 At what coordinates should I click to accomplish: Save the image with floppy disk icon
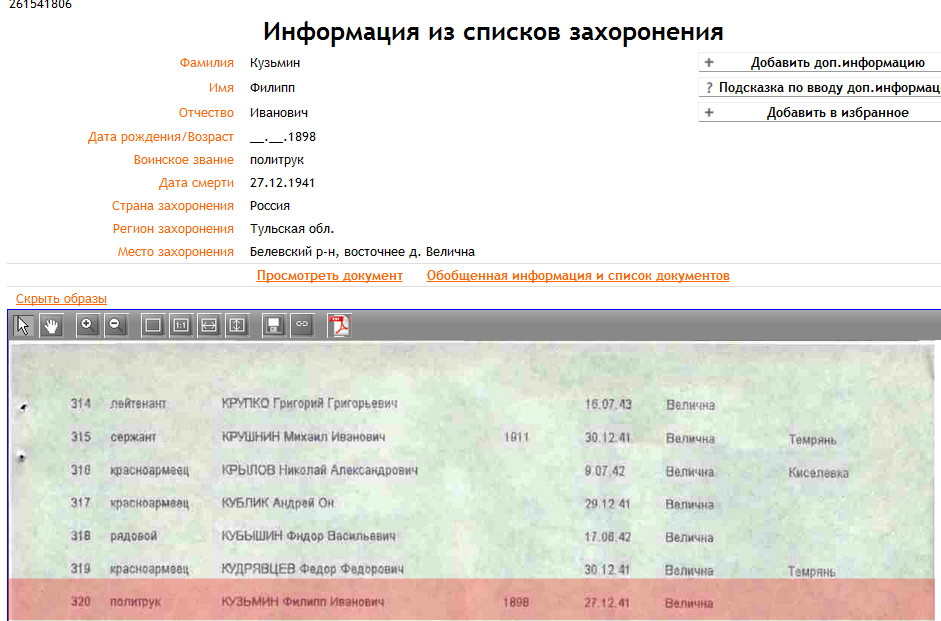273,325
